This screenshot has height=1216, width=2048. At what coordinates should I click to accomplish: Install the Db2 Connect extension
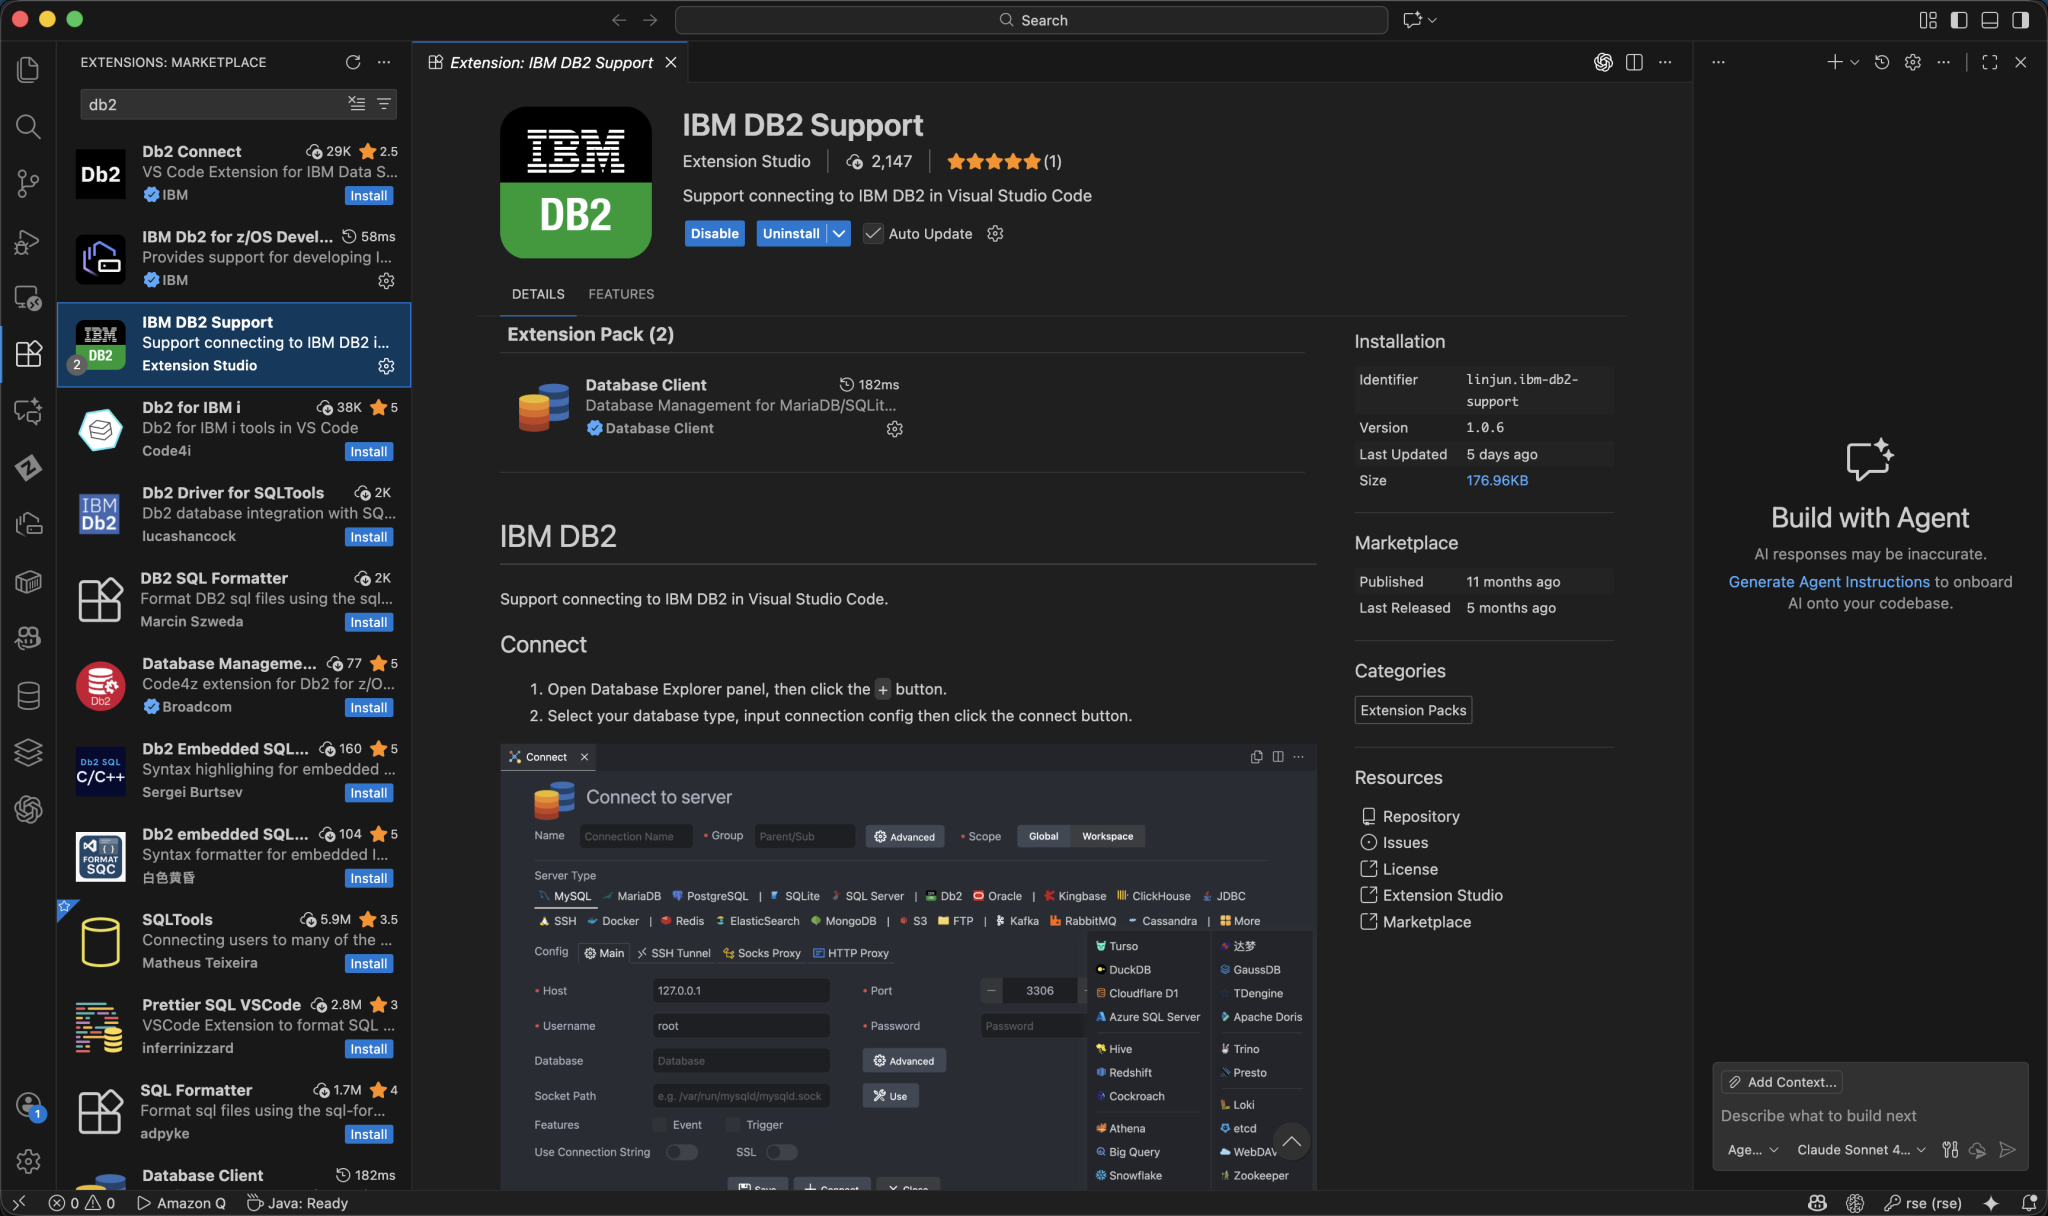click(368, 195)
